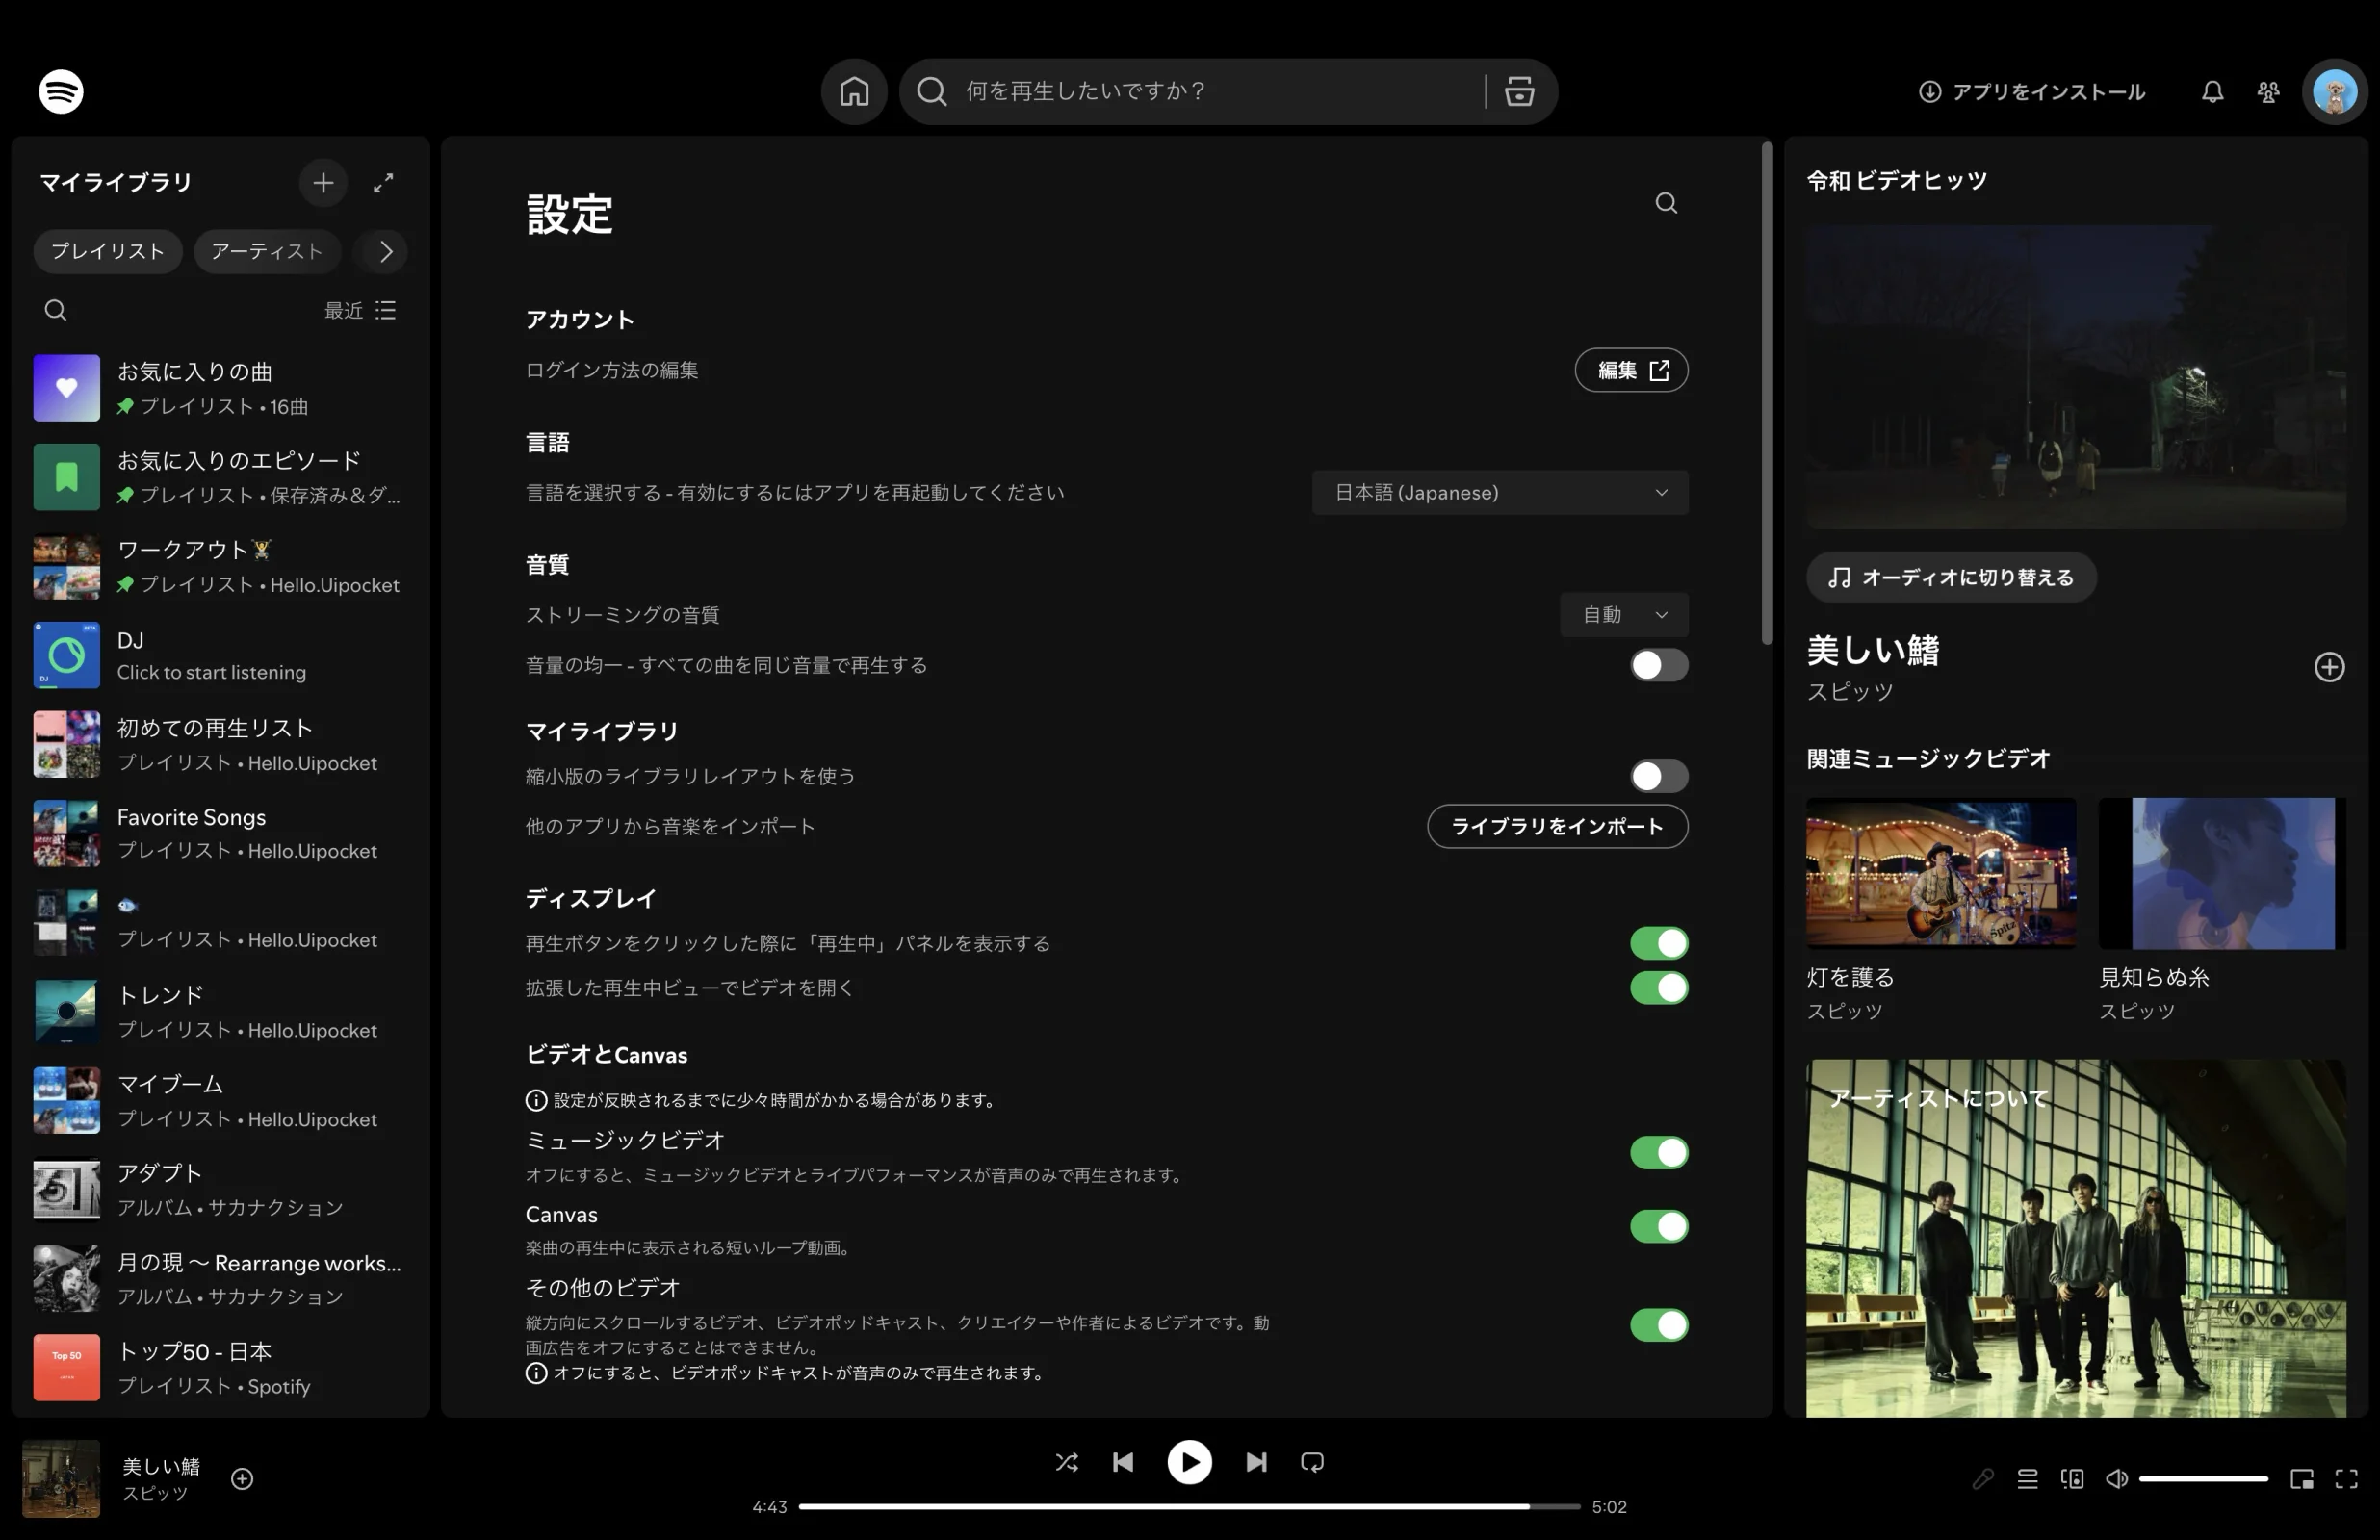Open Friend Activity icon
The image size is (2380, 1540).
point(2268,92)
